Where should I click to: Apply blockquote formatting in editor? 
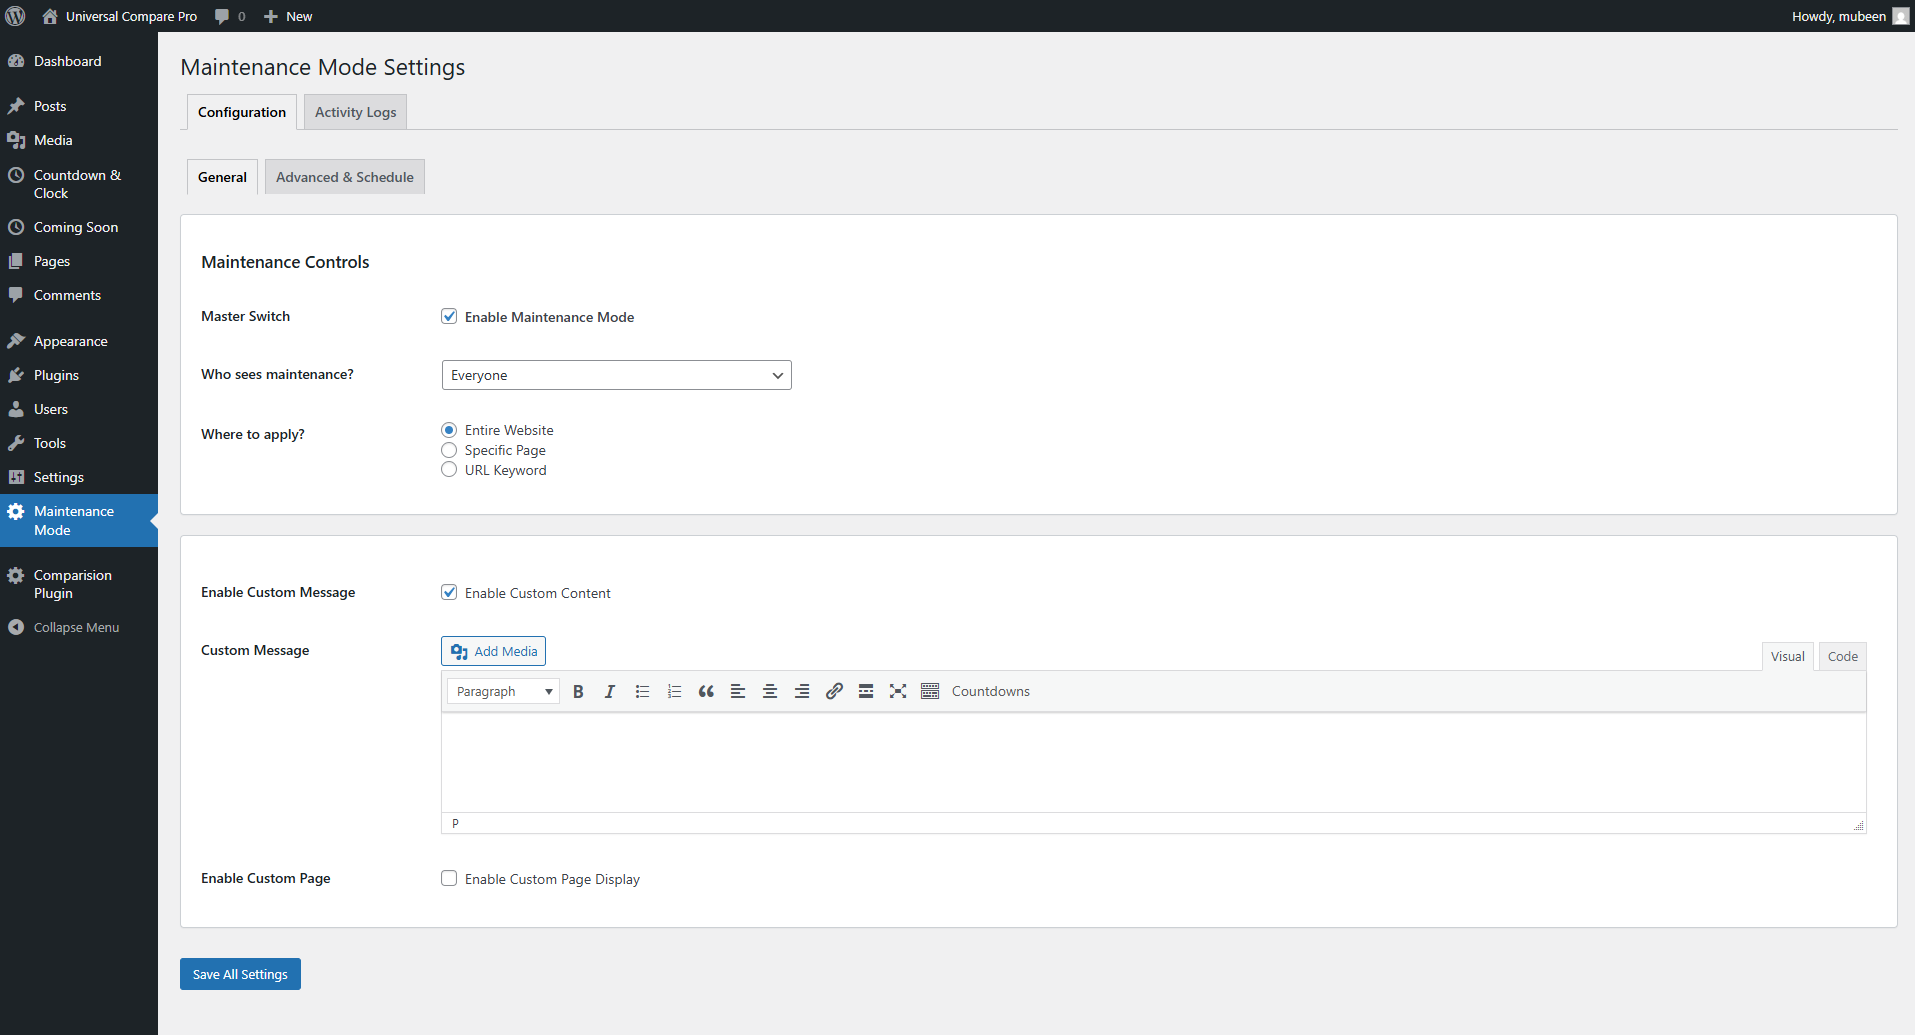click(x=706, y=692)
